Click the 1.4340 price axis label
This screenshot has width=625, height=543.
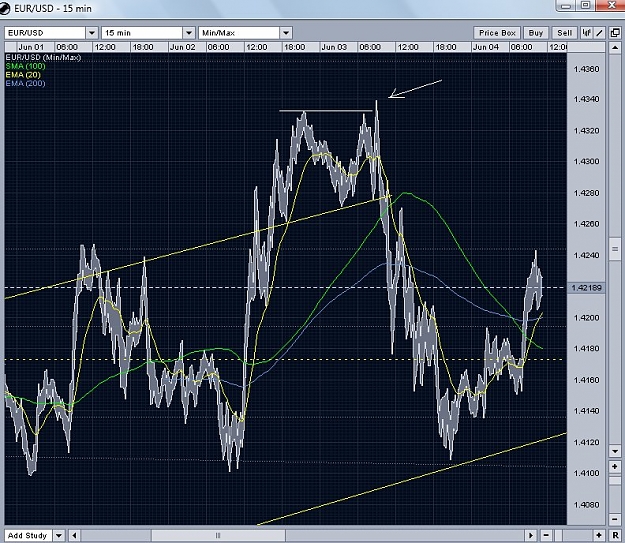(x=586, y=99)
